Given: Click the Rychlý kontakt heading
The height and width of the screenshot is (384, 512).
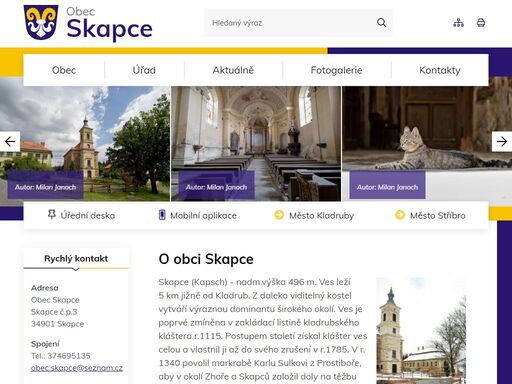Looking at the screenshot, I should (x=76, y=259).
